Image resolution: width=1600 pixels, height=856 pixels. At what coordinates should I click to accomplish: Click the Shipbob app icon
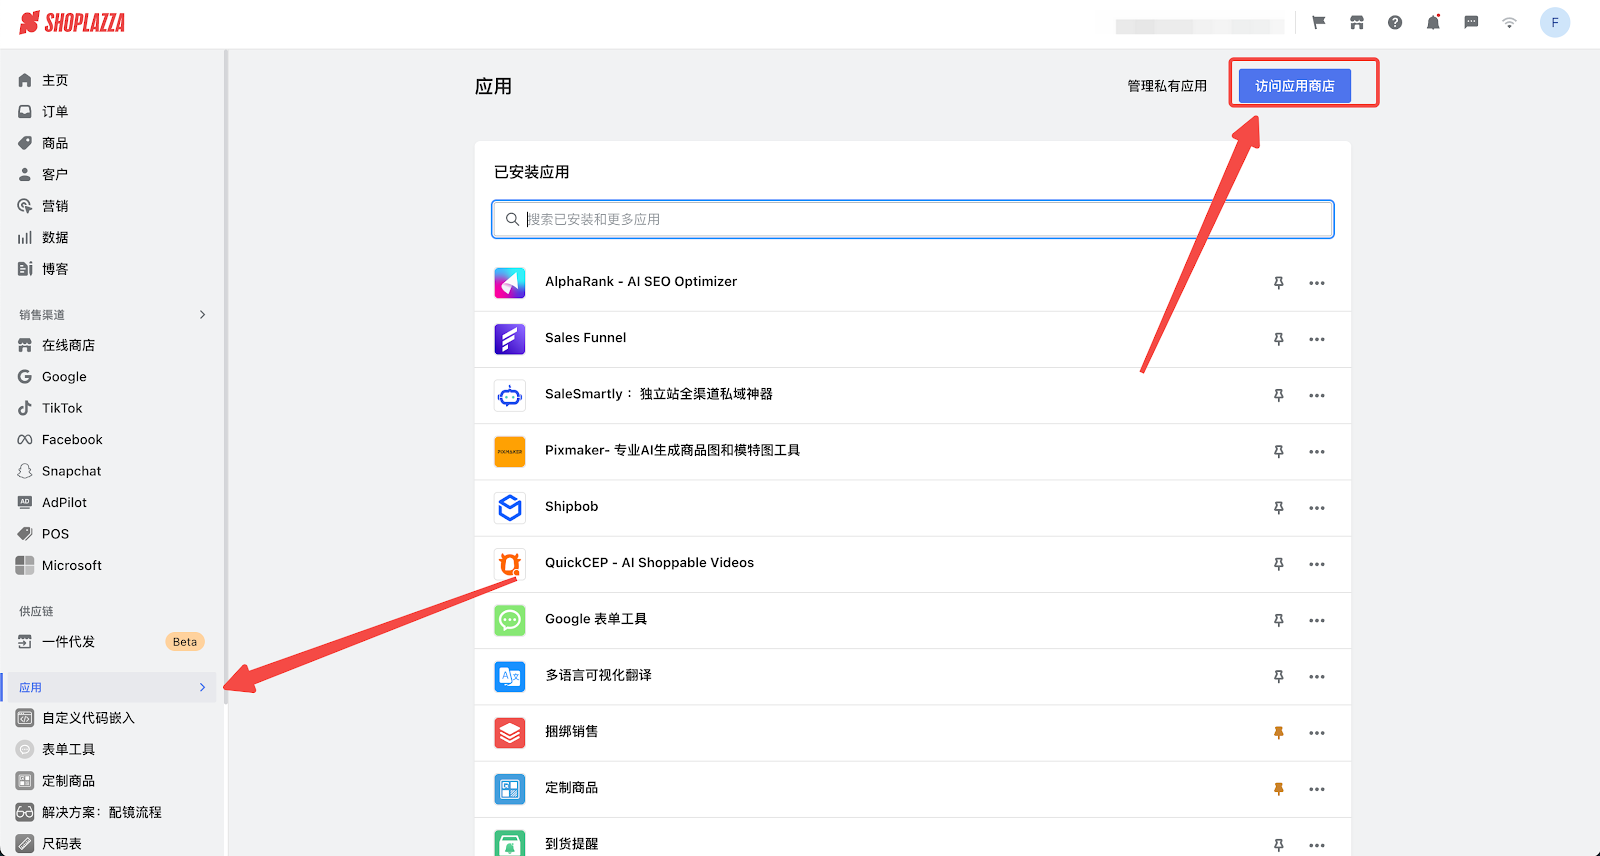[510, 508]
